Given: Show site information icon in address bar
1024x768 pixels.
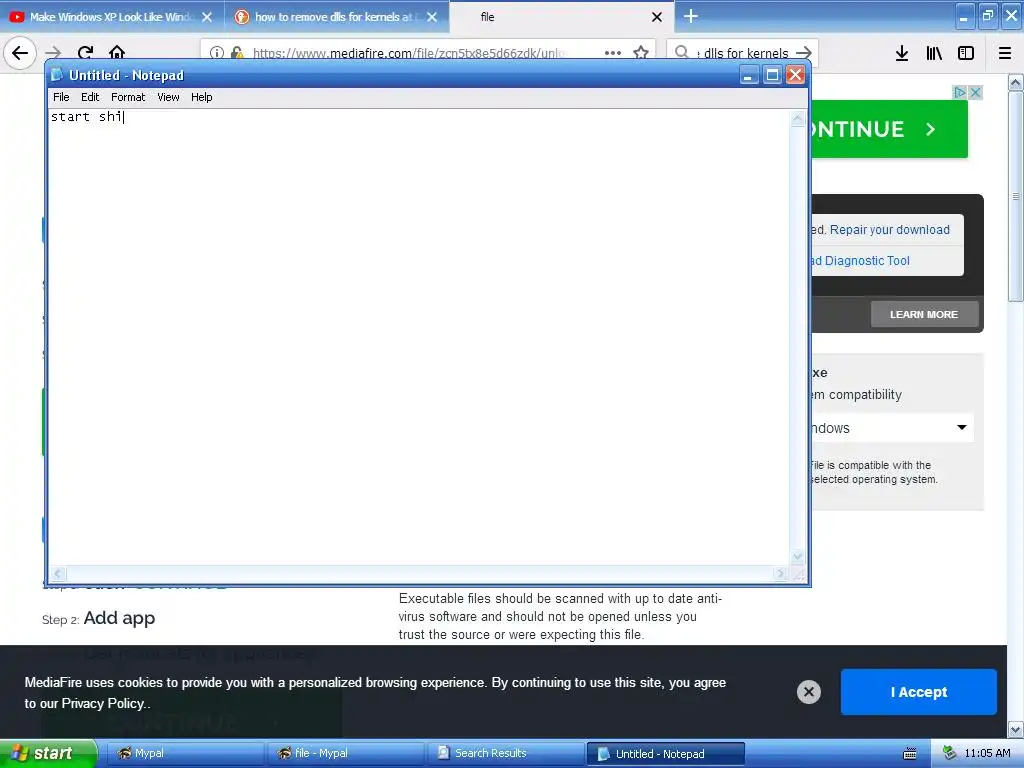Looking at the screenshot, I should tap(217, 53).
